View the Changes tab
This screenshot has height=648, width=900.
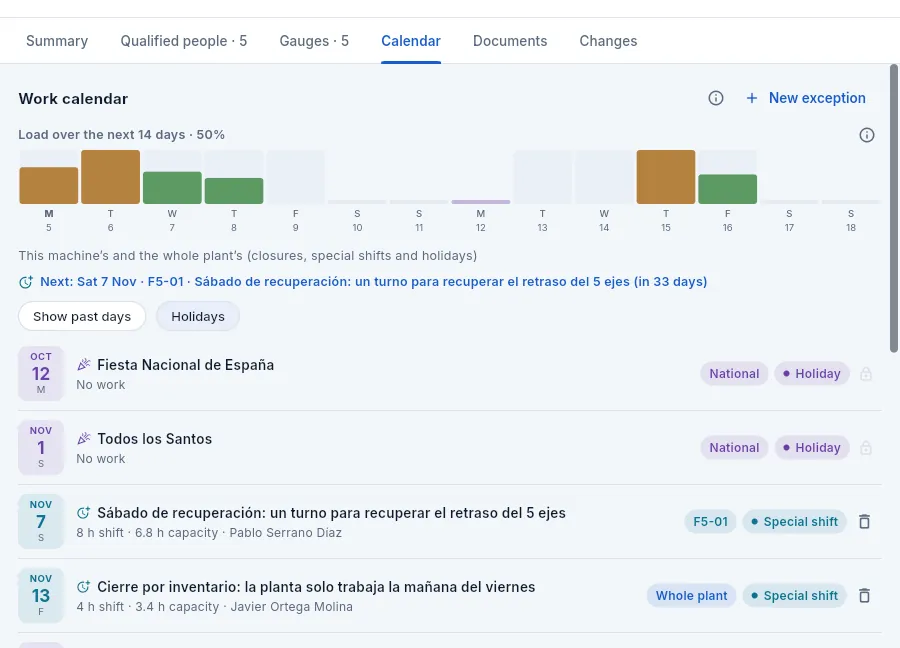pyautogui.click(x=608, y=41)
